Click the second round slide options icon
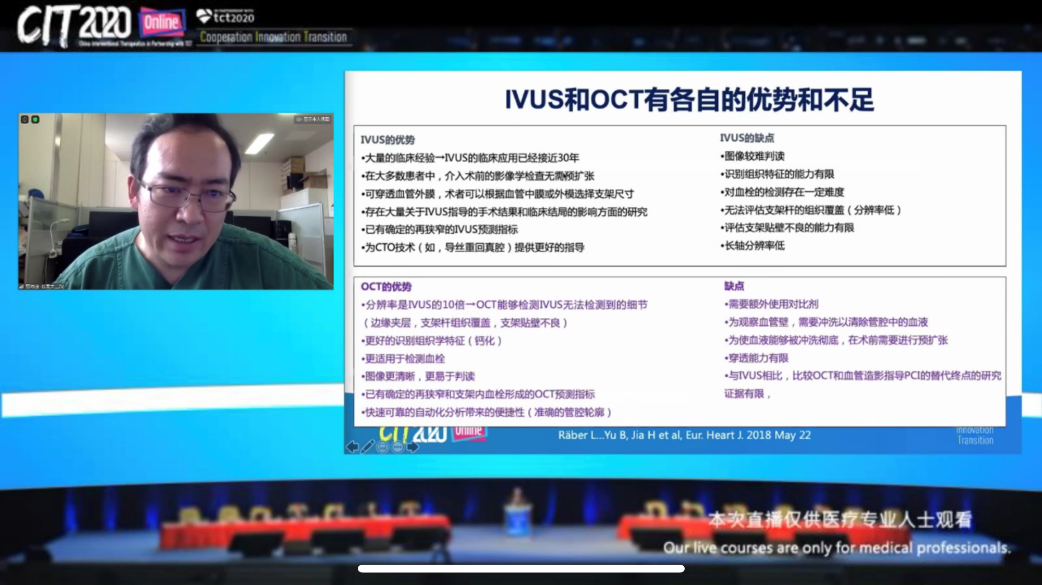This screenshot has width=1042, height=585. (x=398, y=447)
